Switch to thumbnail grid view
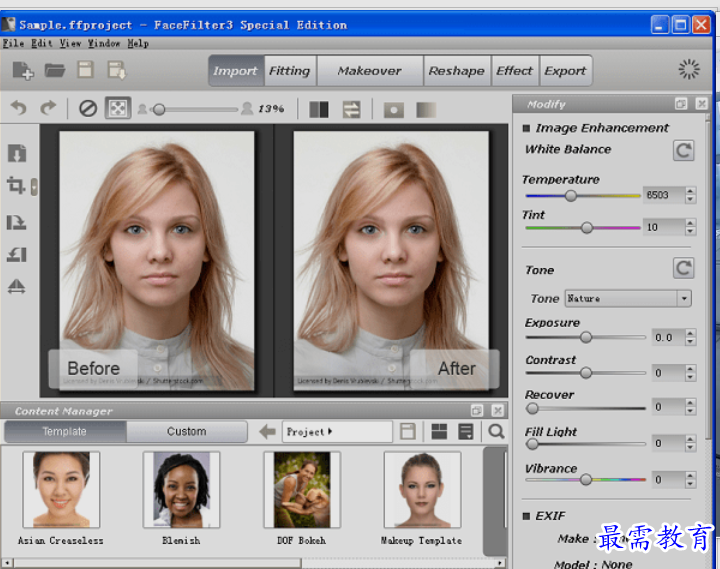Image resolution: width=720 pixels, height=569 pixels. click(439, 432)
